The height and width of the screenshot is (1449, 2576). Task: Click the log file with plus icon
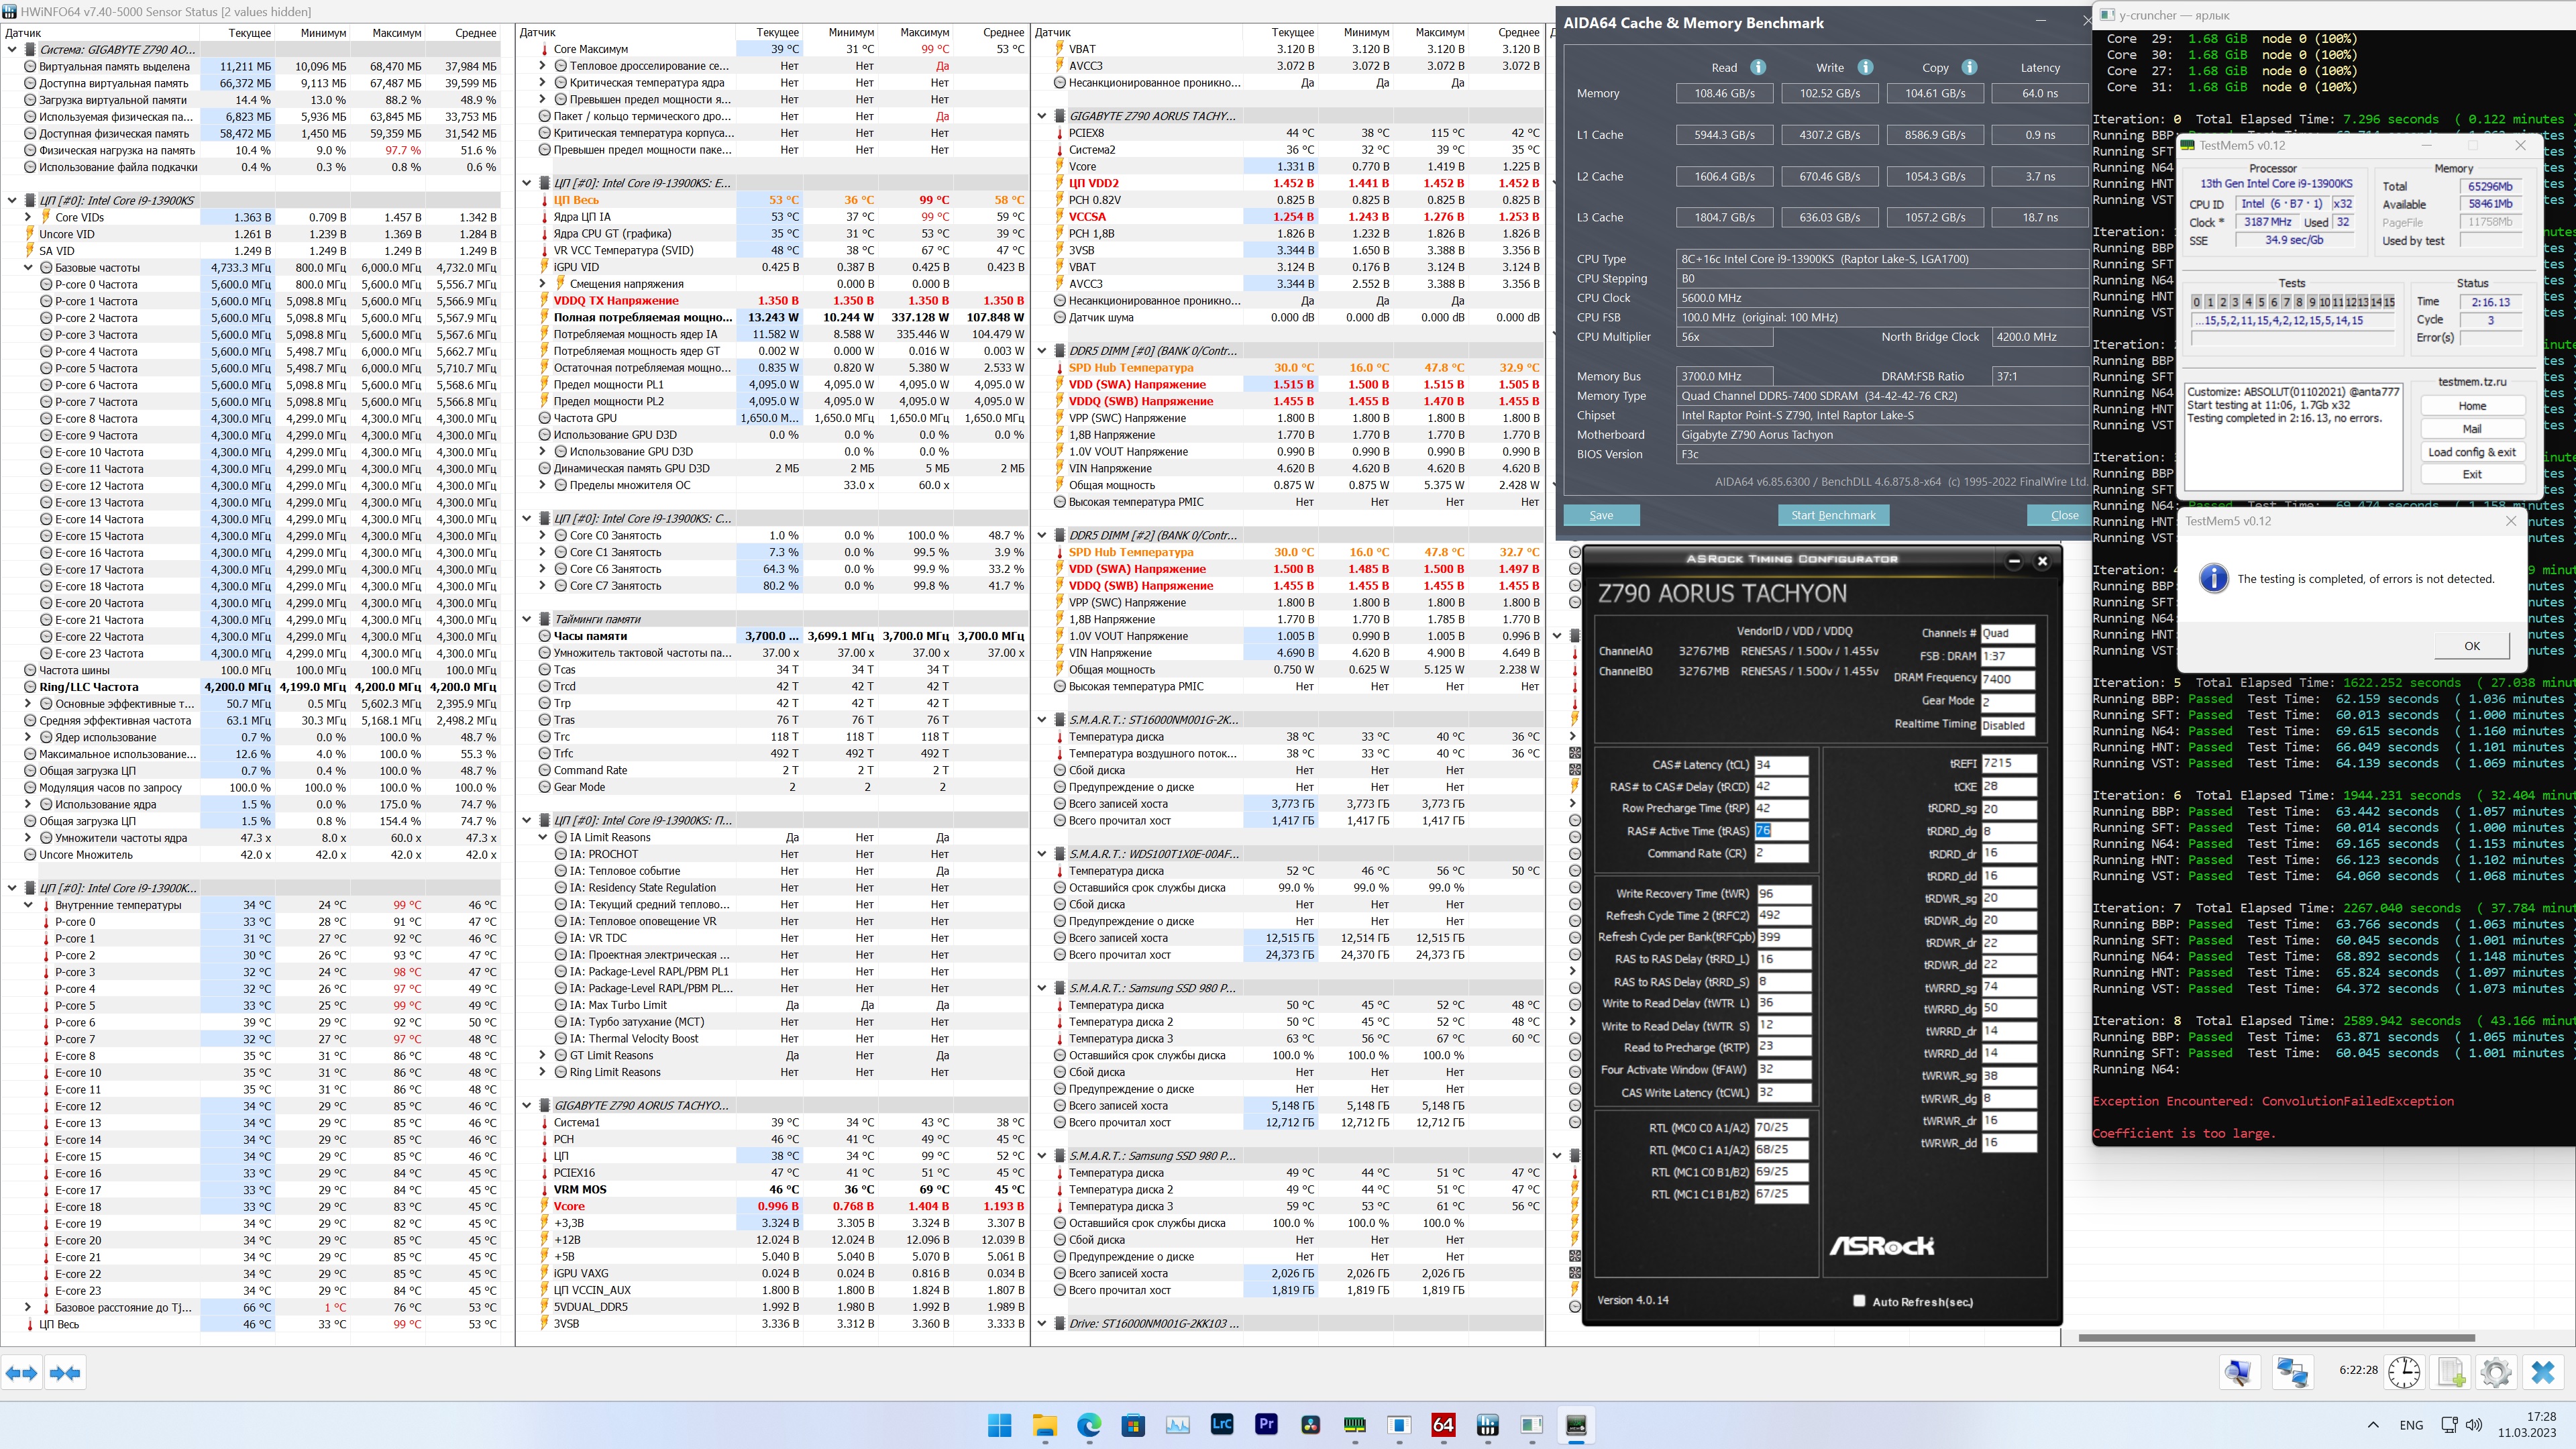click(2451, 1372)
